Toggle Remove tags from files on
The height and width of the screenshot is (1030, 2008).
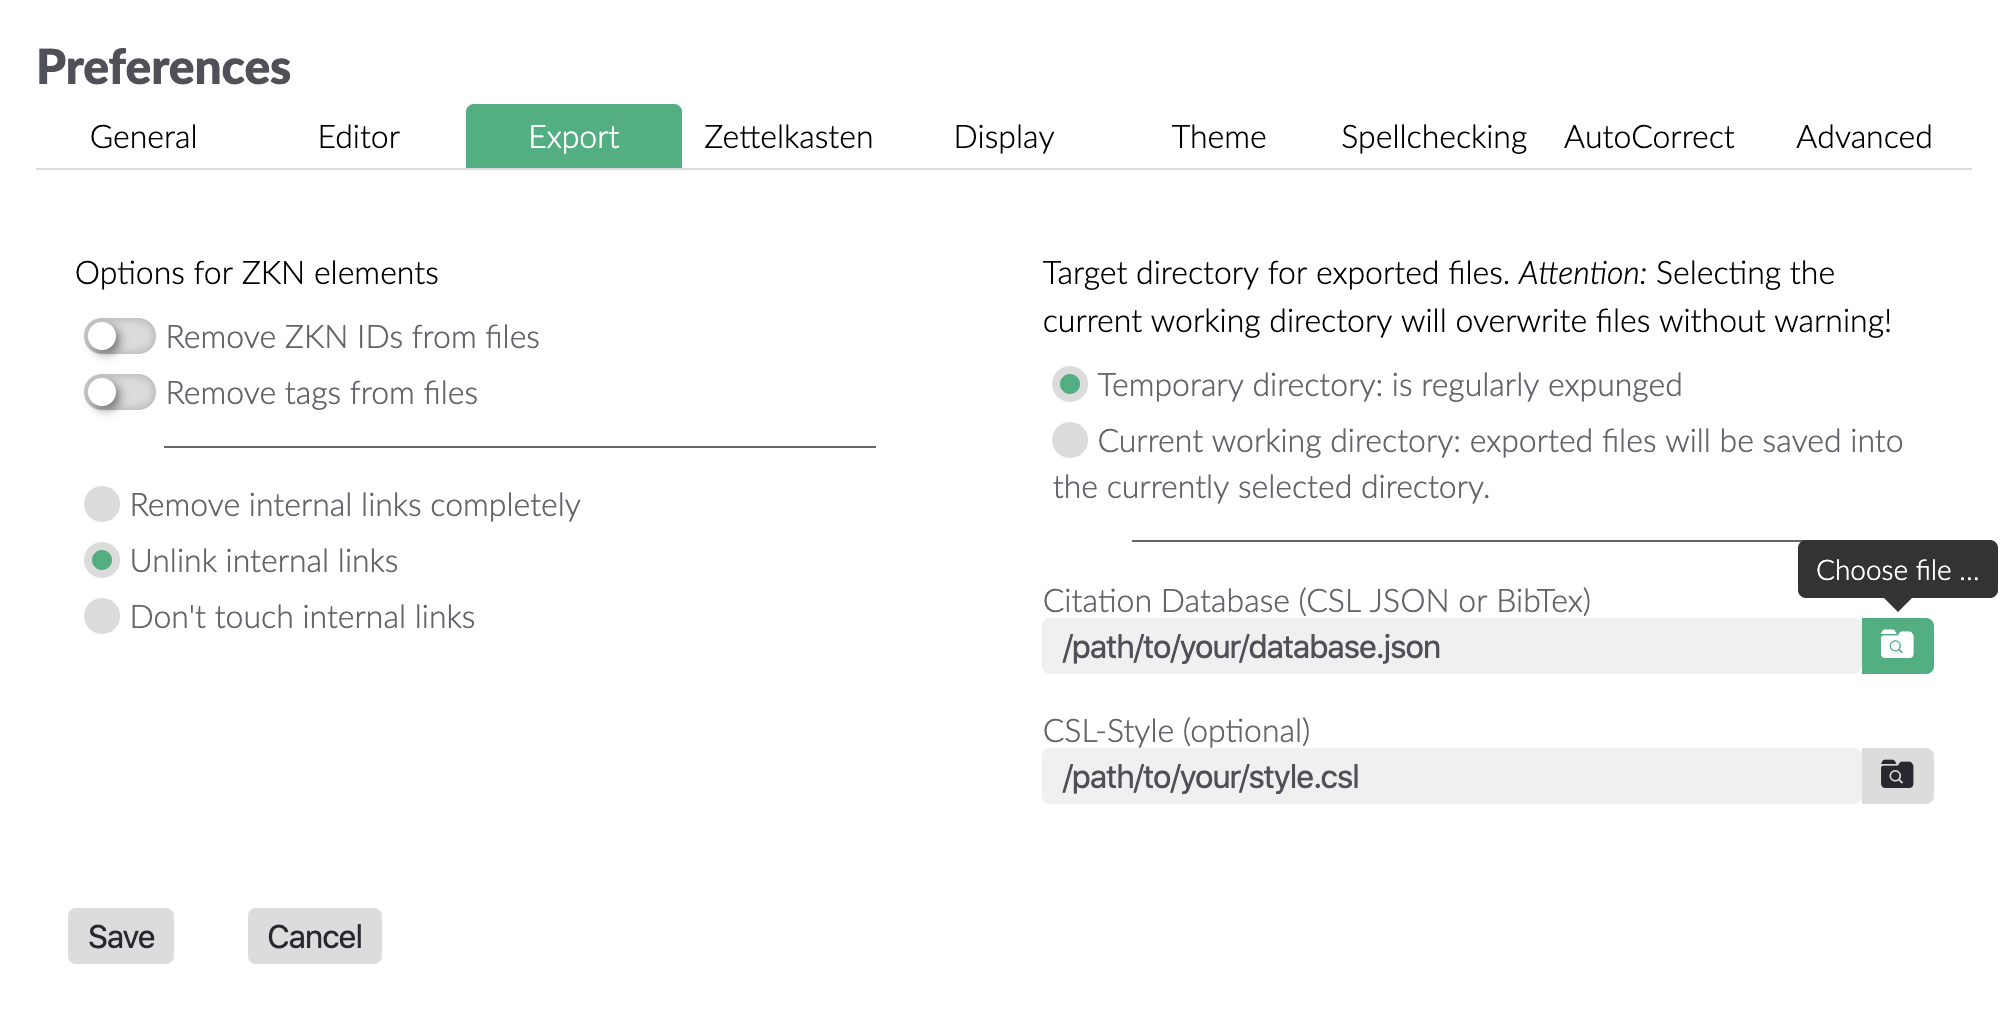point(117,393)
